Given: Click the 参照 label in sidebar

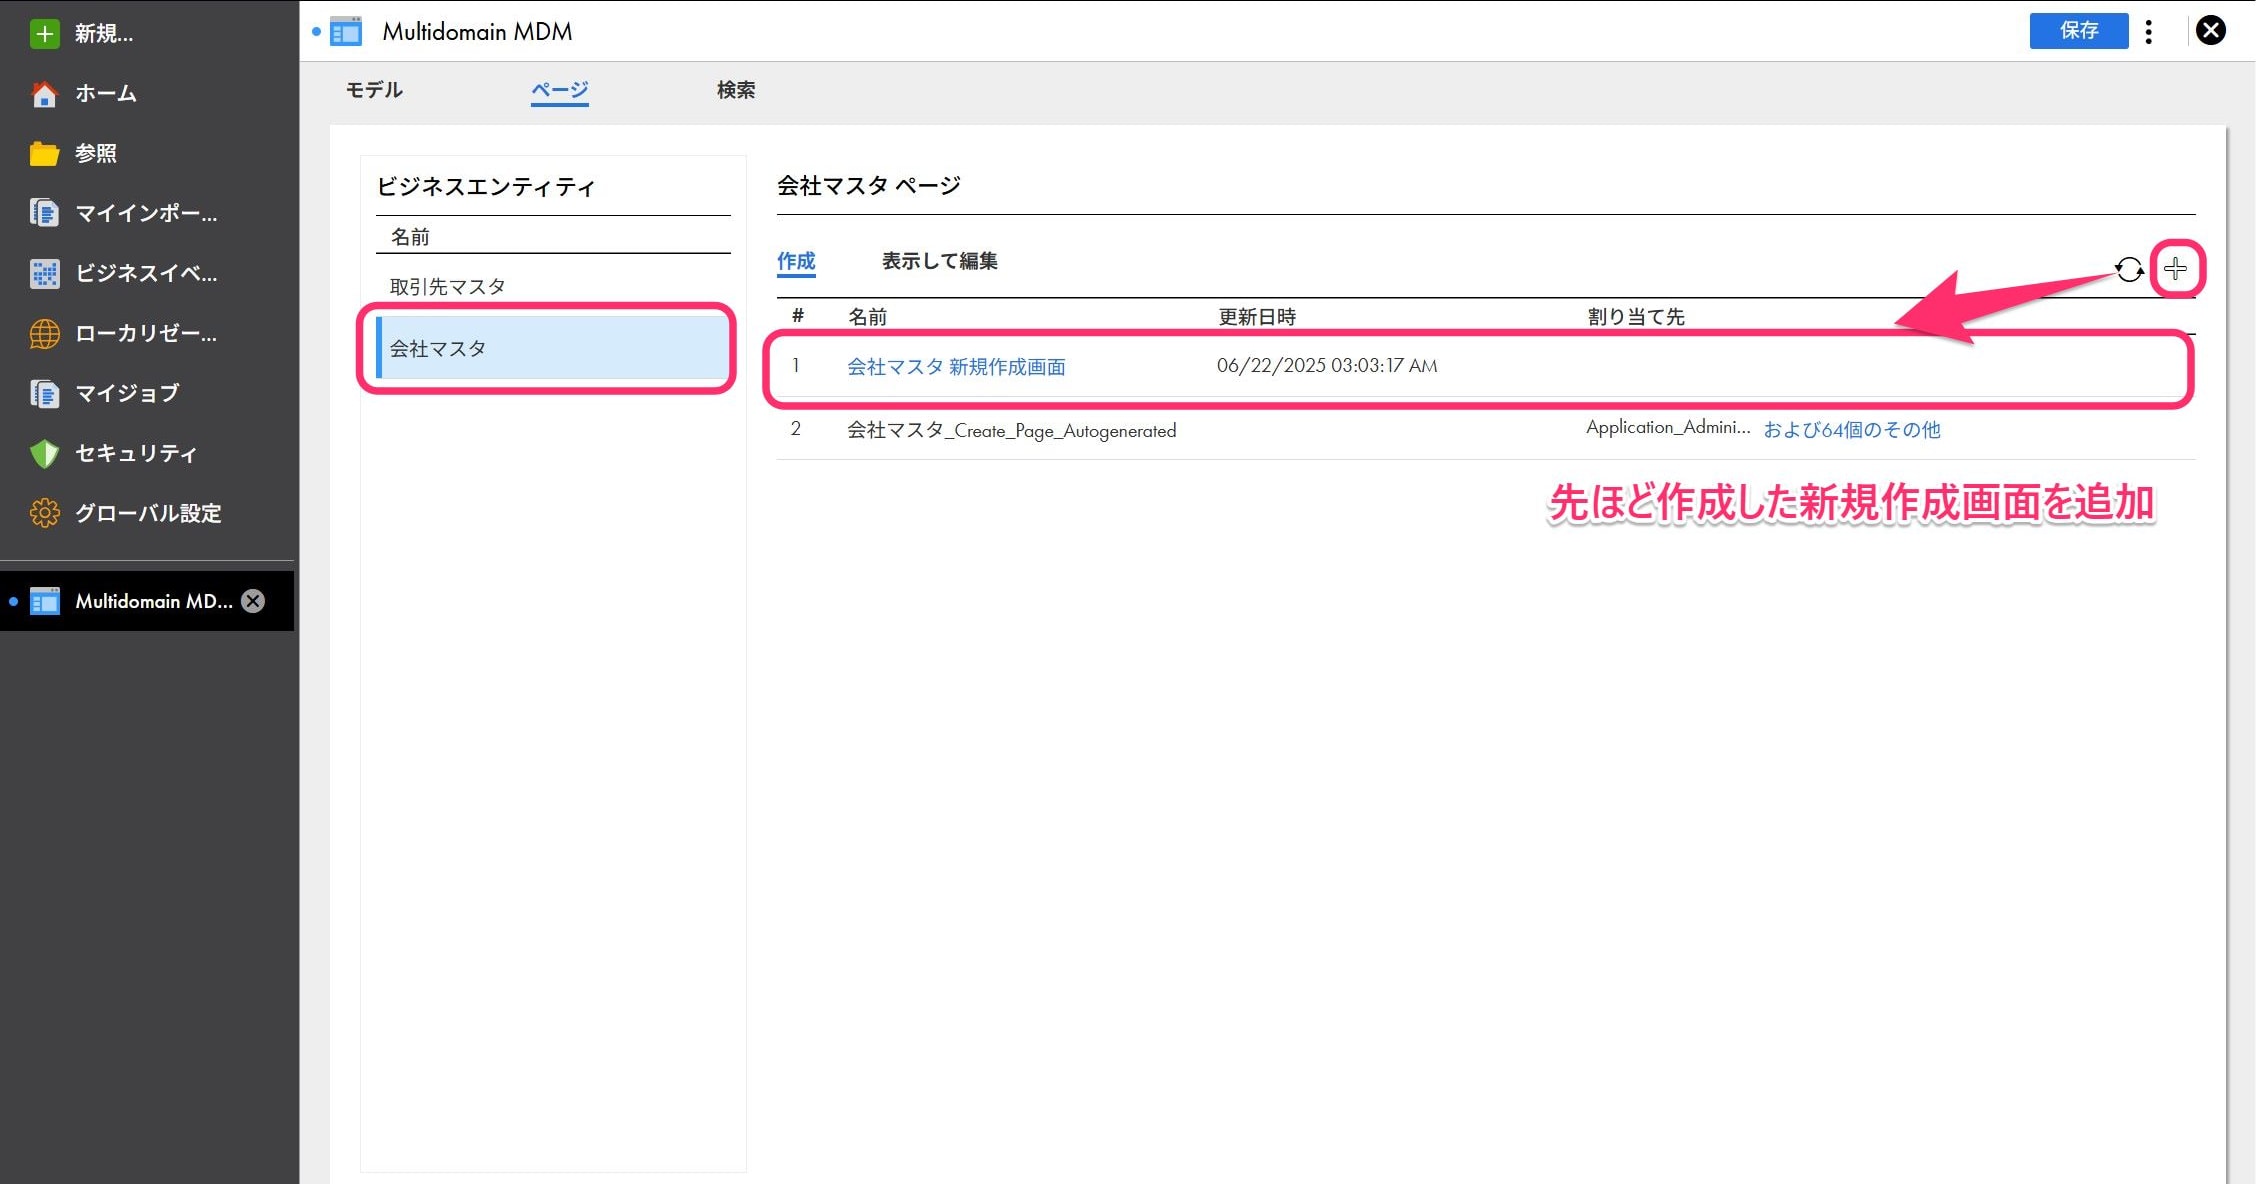Looking at the screenshot, I should (96, 154).
